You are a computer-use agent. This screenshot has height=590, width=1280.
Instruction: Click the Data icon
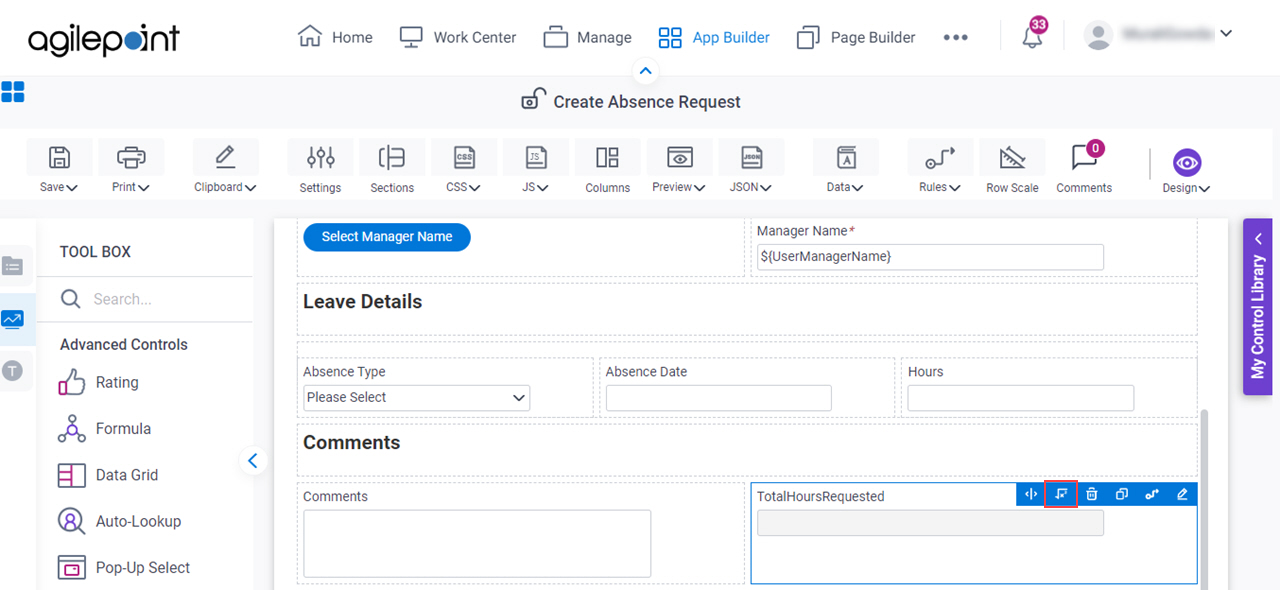click(x=846, y=157)
